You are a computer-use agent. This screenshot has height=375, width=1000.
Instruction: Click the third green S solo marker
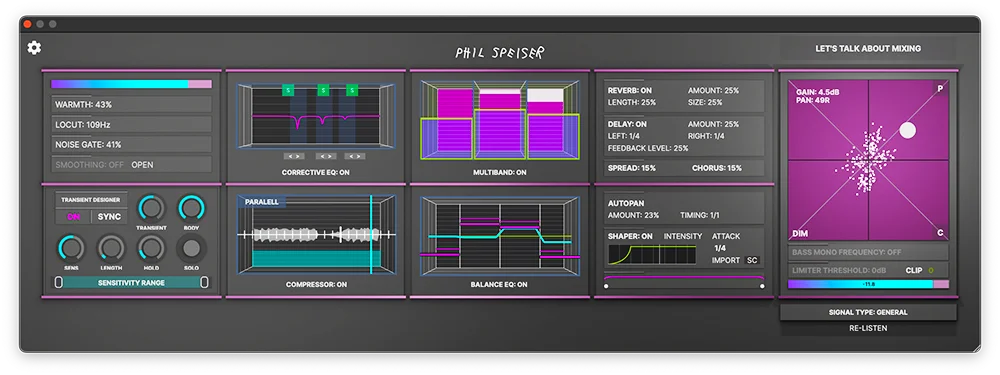tap(351, 91)
